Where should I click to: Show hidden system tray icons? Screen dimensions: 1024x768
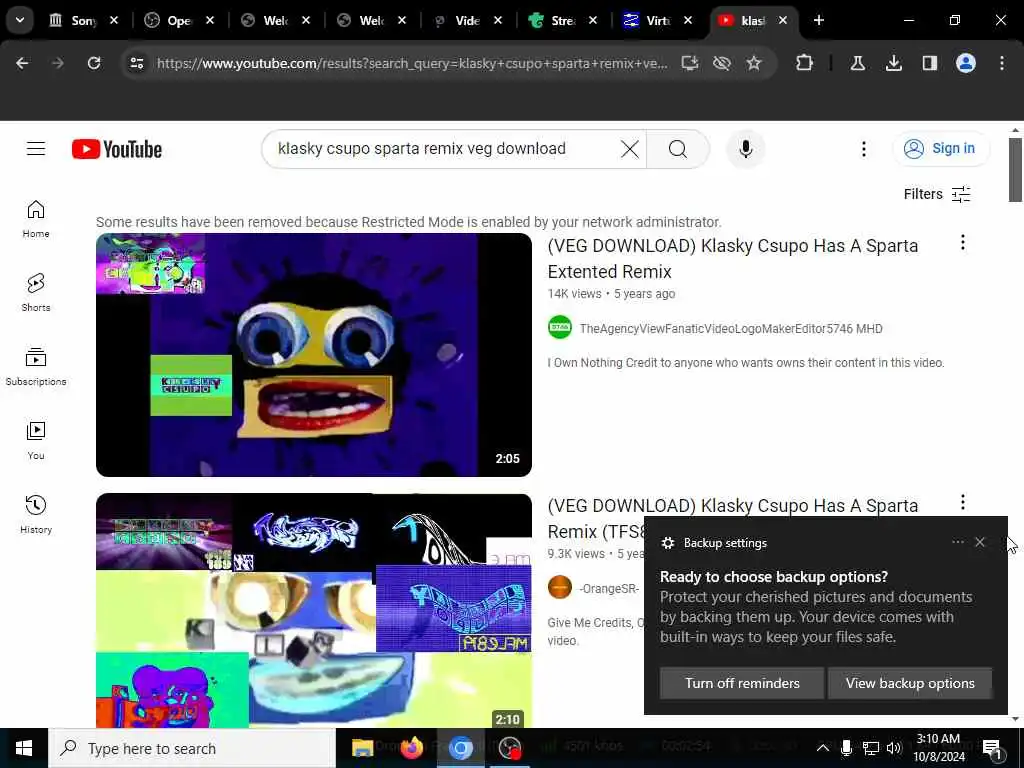click(822, 748)
